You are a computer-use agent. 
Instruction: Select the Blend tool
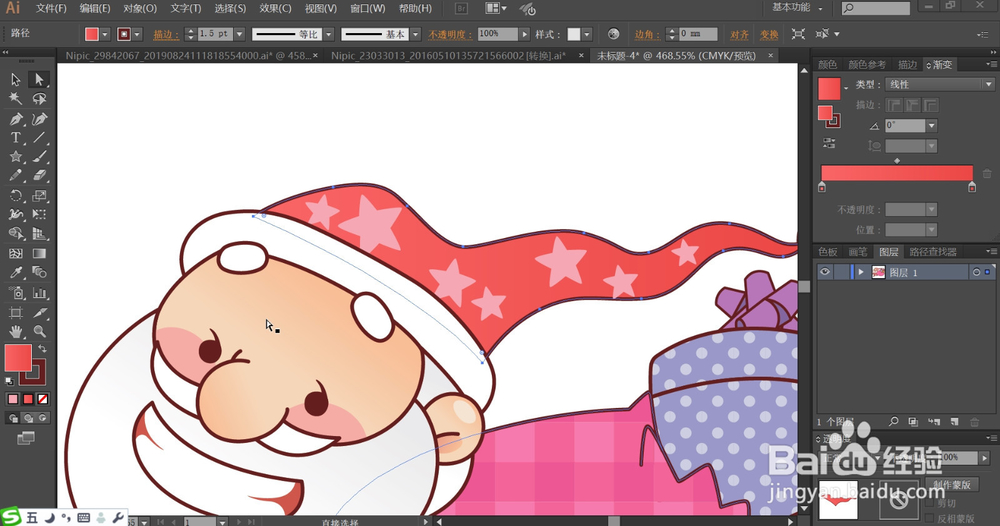click(x=39, y=273)
